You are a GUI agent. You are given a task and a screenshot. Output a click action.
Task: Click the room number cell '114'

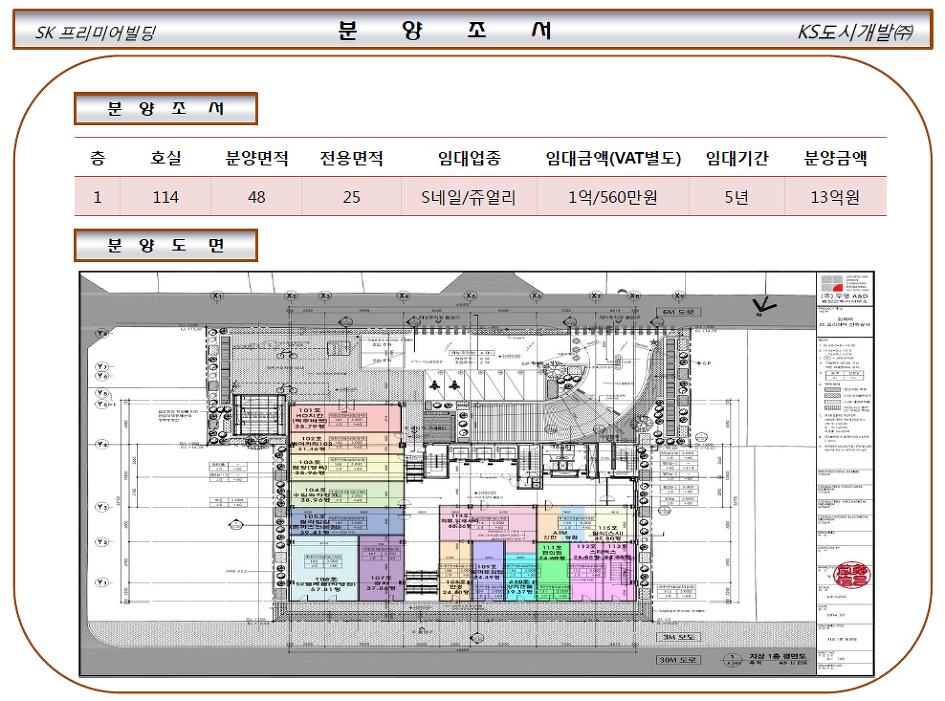click(x=166, y=196)
